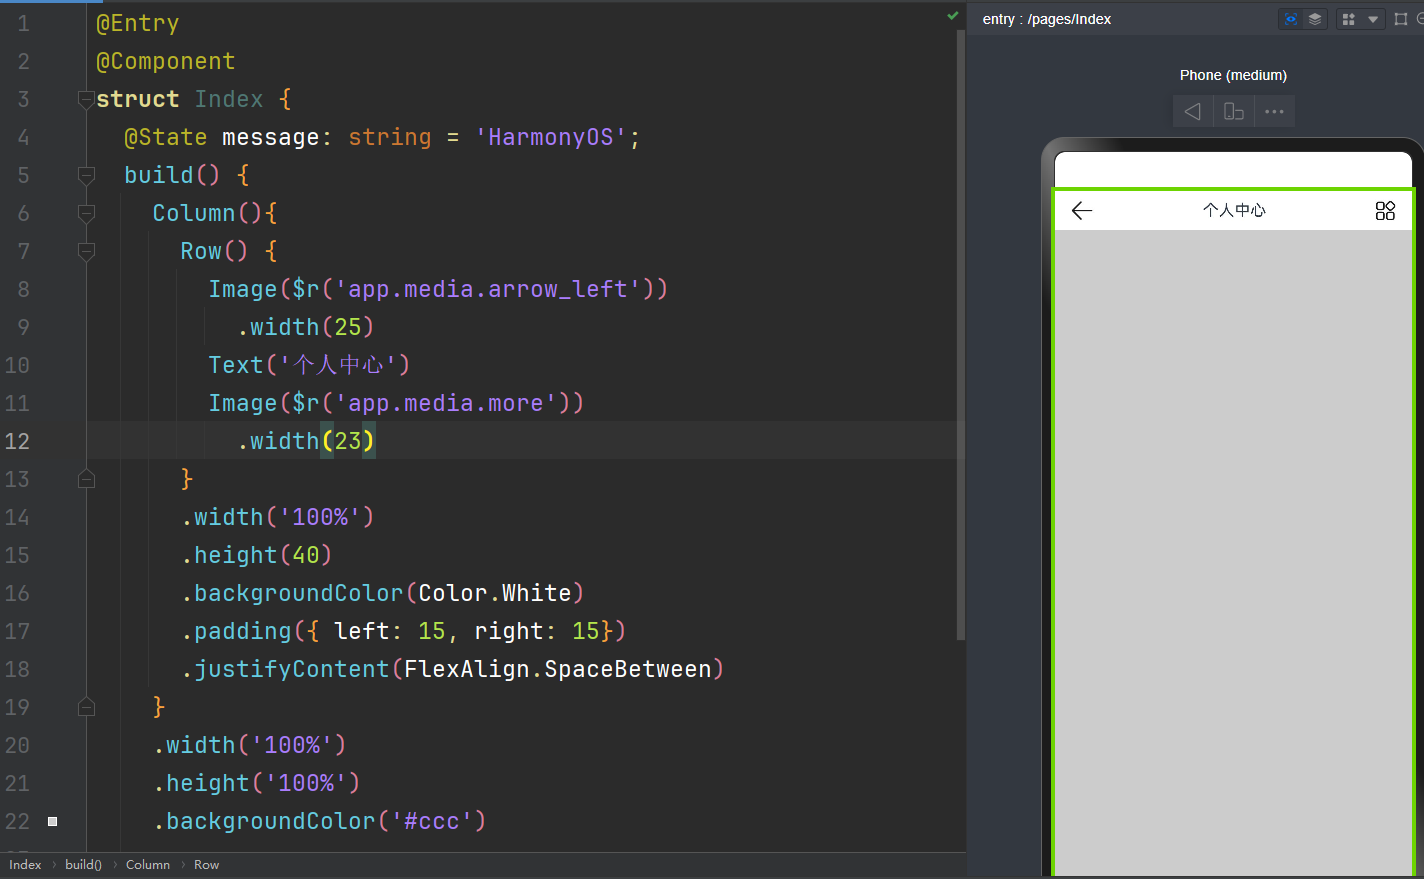Click line number 12 in the gutter
The height and width of the screenshot is (879, 1424).
(x=18, y=441)
